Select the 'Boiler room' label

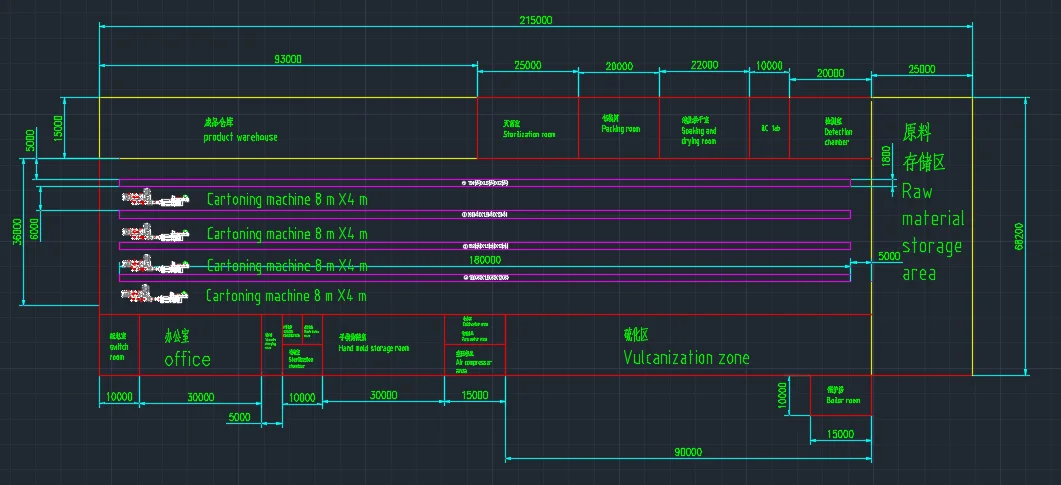pyautogui.click(x=842, y=400)
